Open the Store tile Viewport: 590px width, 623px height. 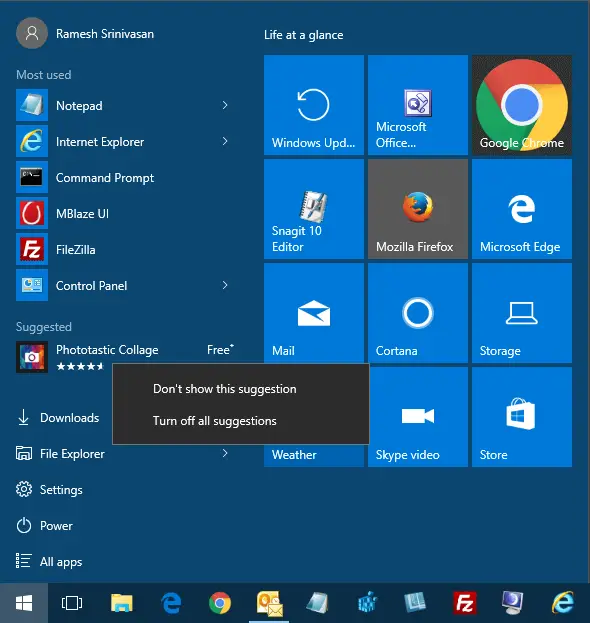[522, 417]
